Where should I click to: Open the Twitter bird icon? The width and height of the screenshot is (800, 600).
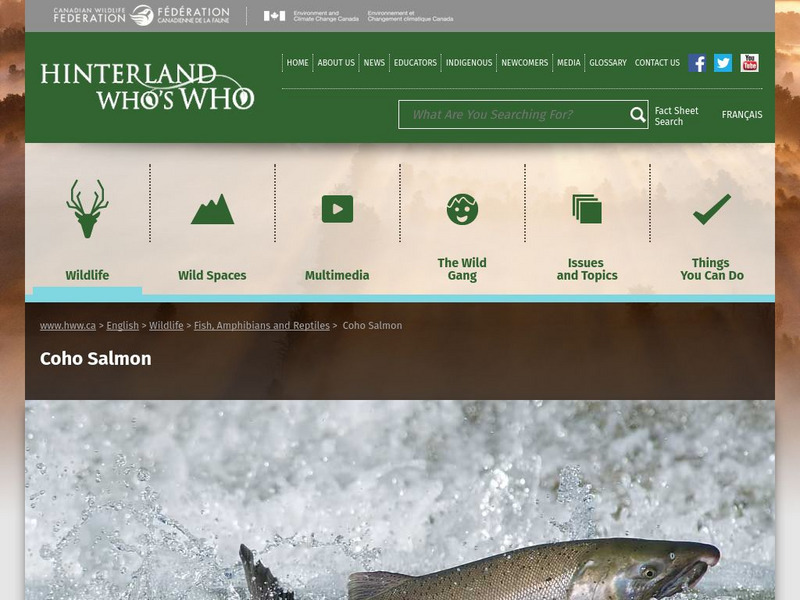pos(723,63)
